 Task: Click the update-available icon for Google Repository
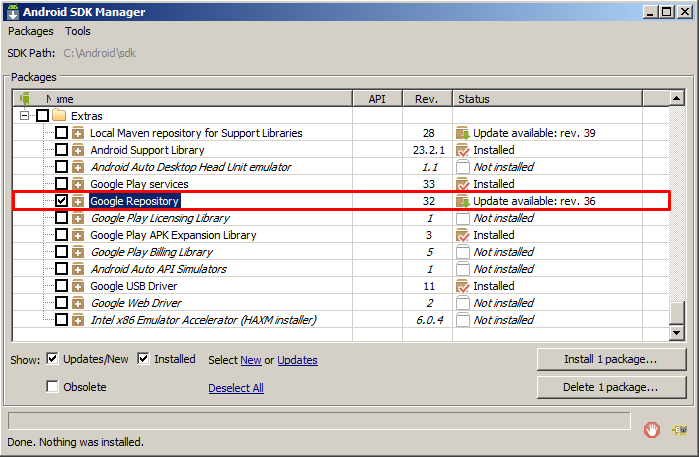coord(463,201)
